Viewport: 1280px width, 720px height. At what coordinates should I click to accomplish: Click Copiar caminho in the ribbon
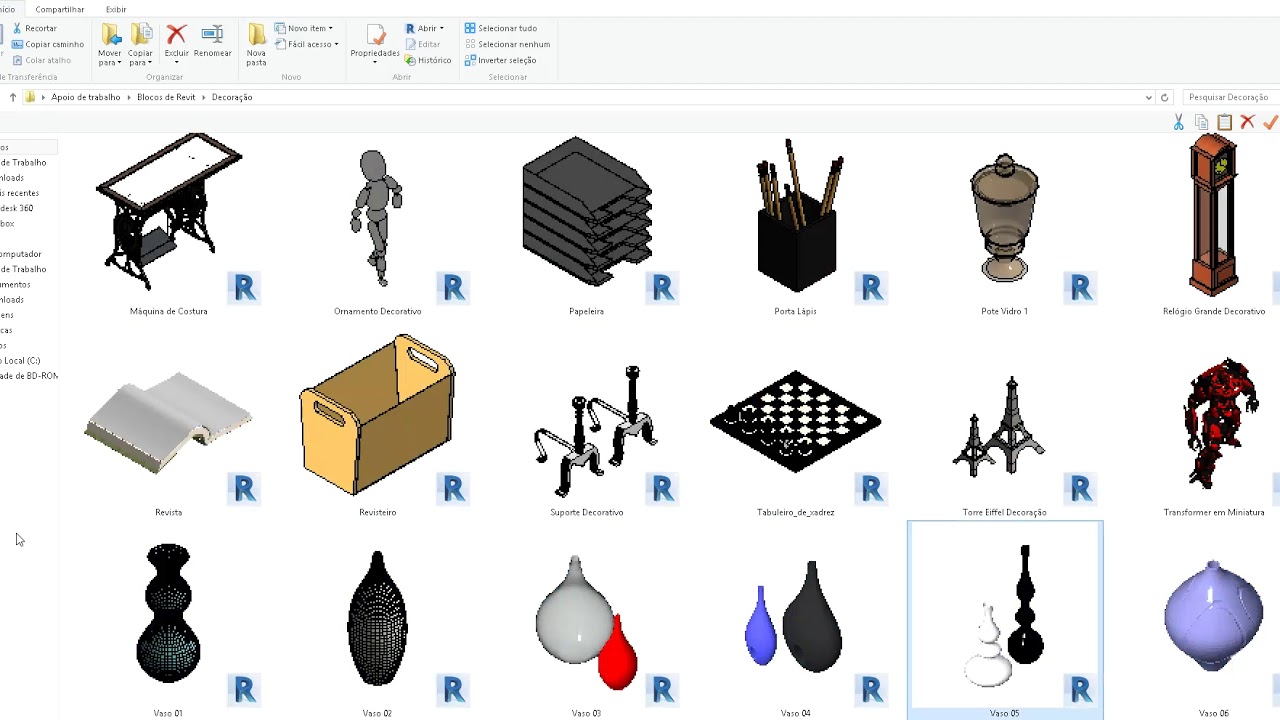47,44
